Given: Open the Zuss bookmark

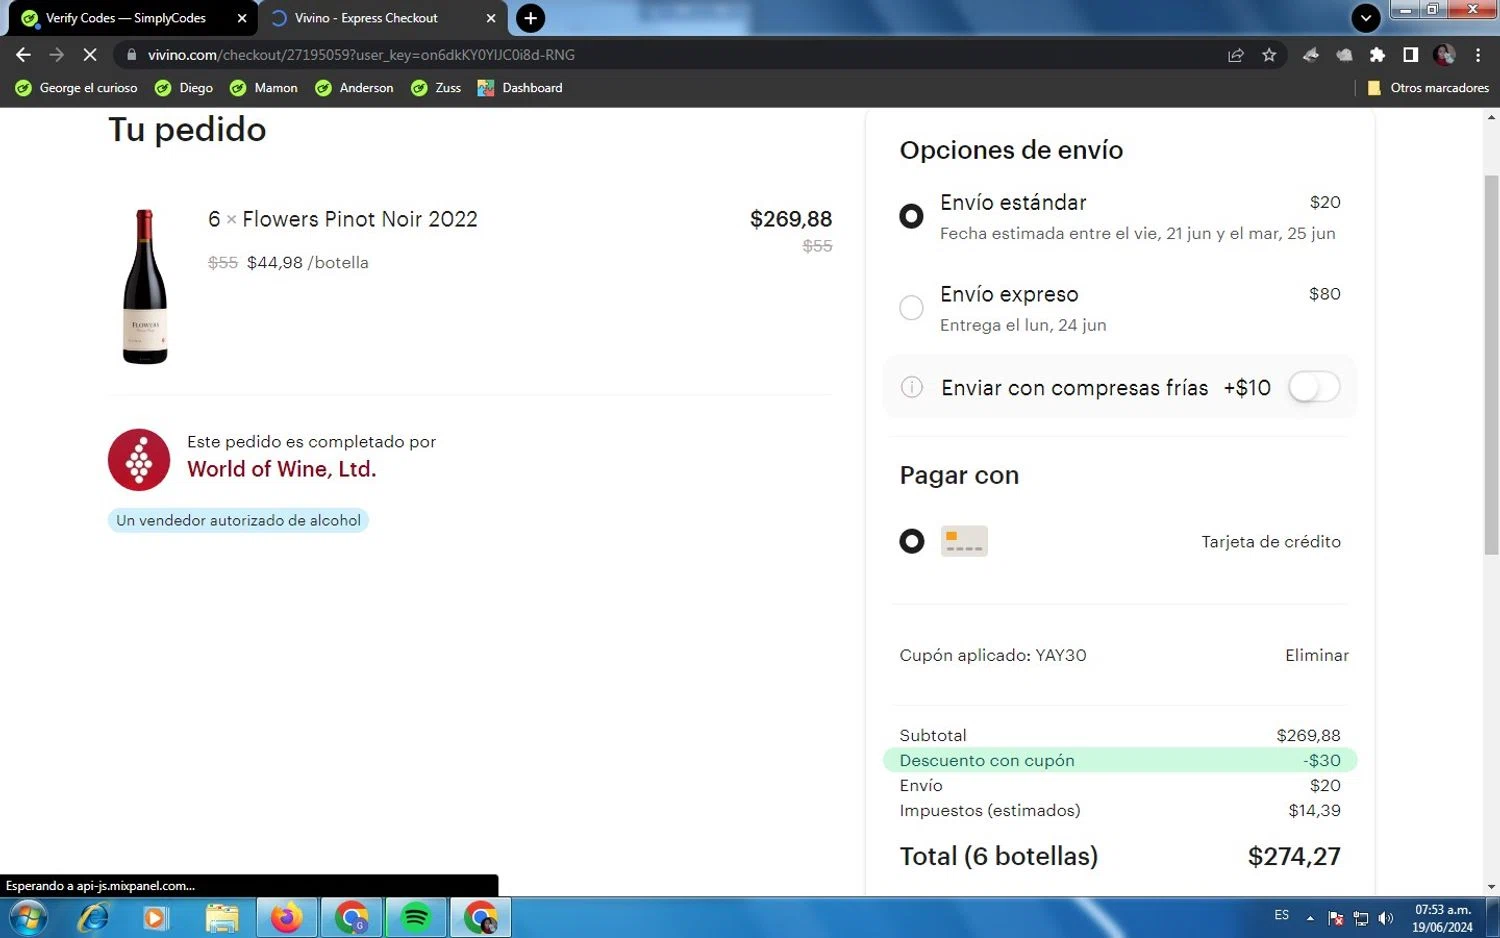Looking at the screenshot, I should pyautogui.click(x=436, y=88).
